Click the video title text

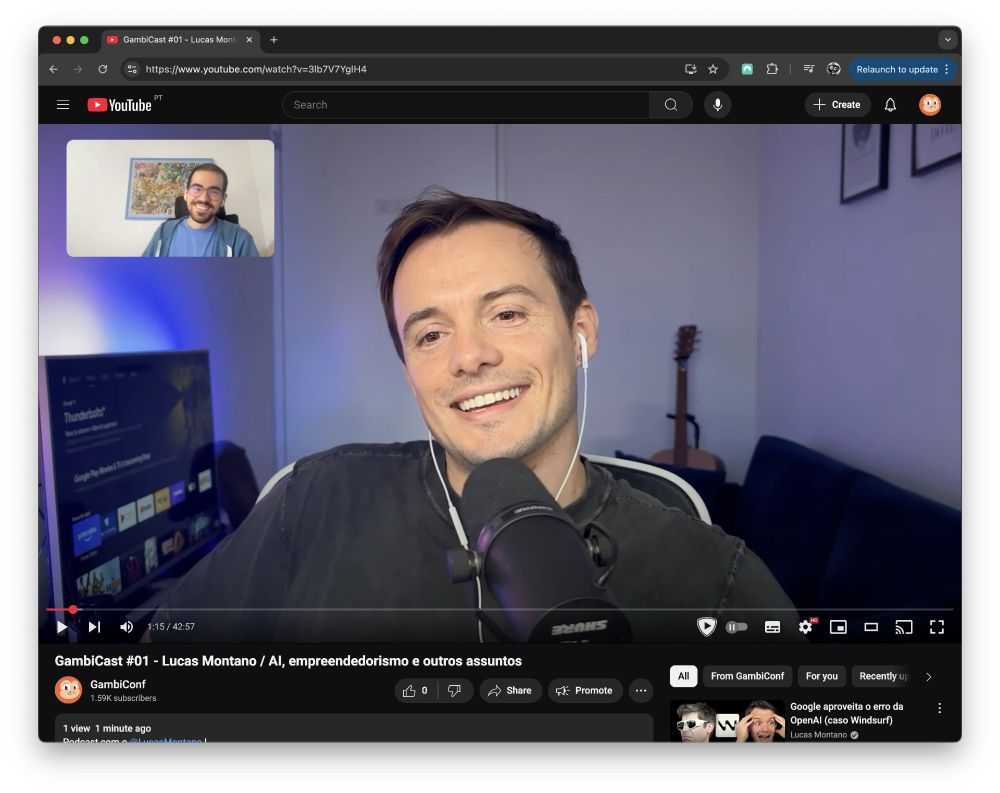click(288, 661)
